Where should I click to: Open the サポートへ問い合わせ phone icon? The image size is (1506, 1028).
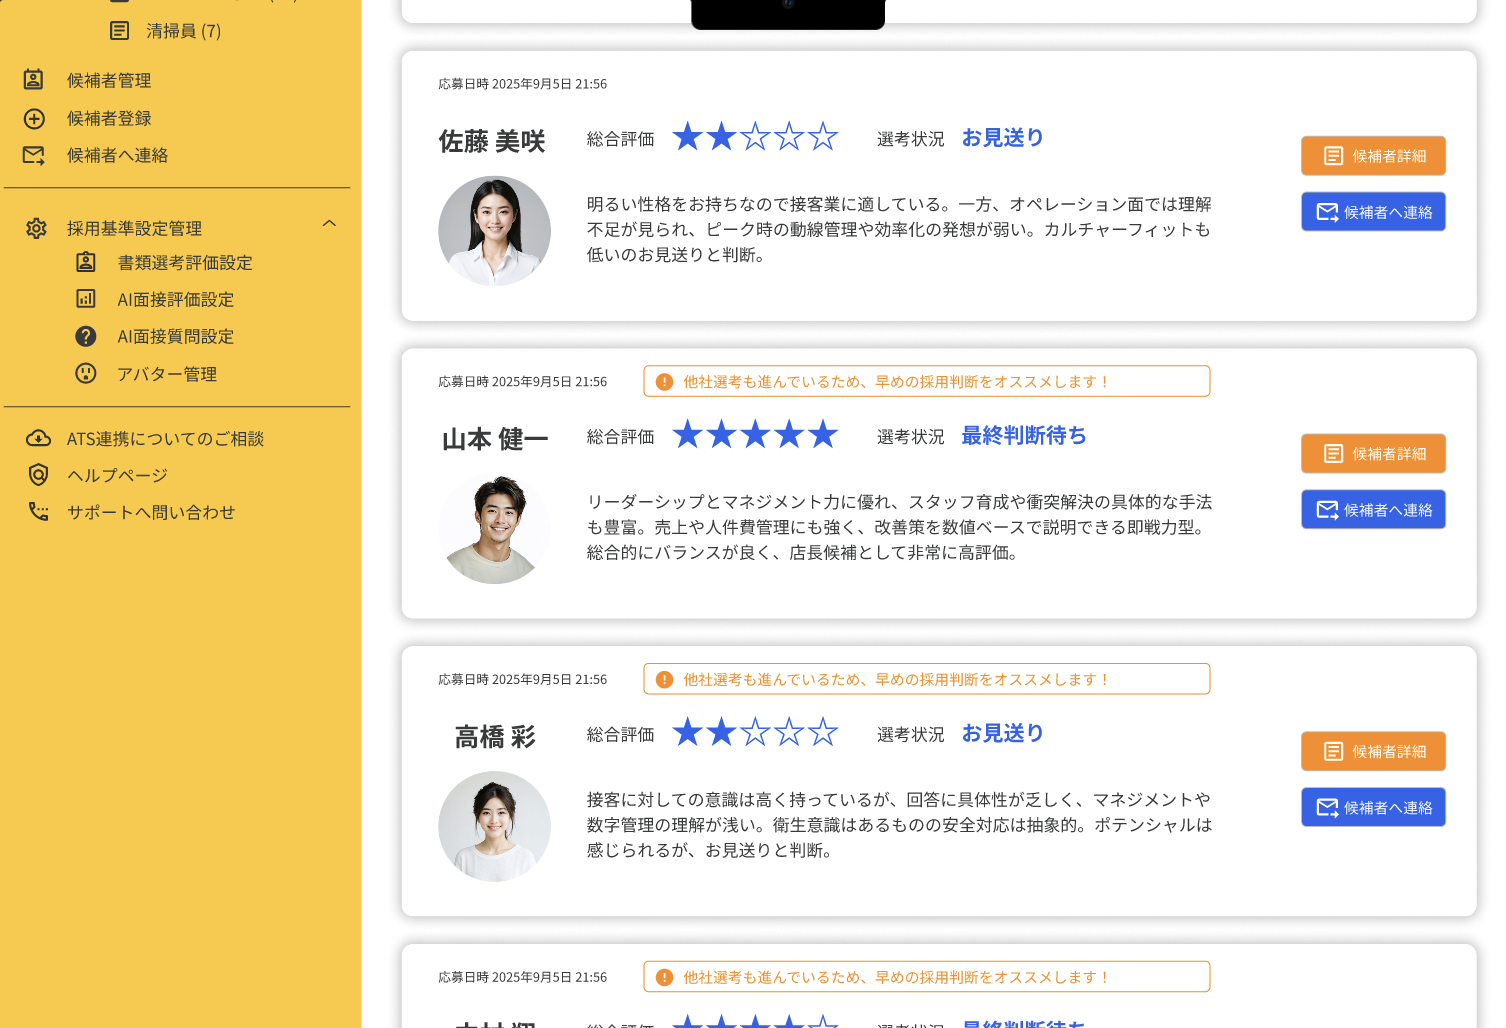pos(38,511)
